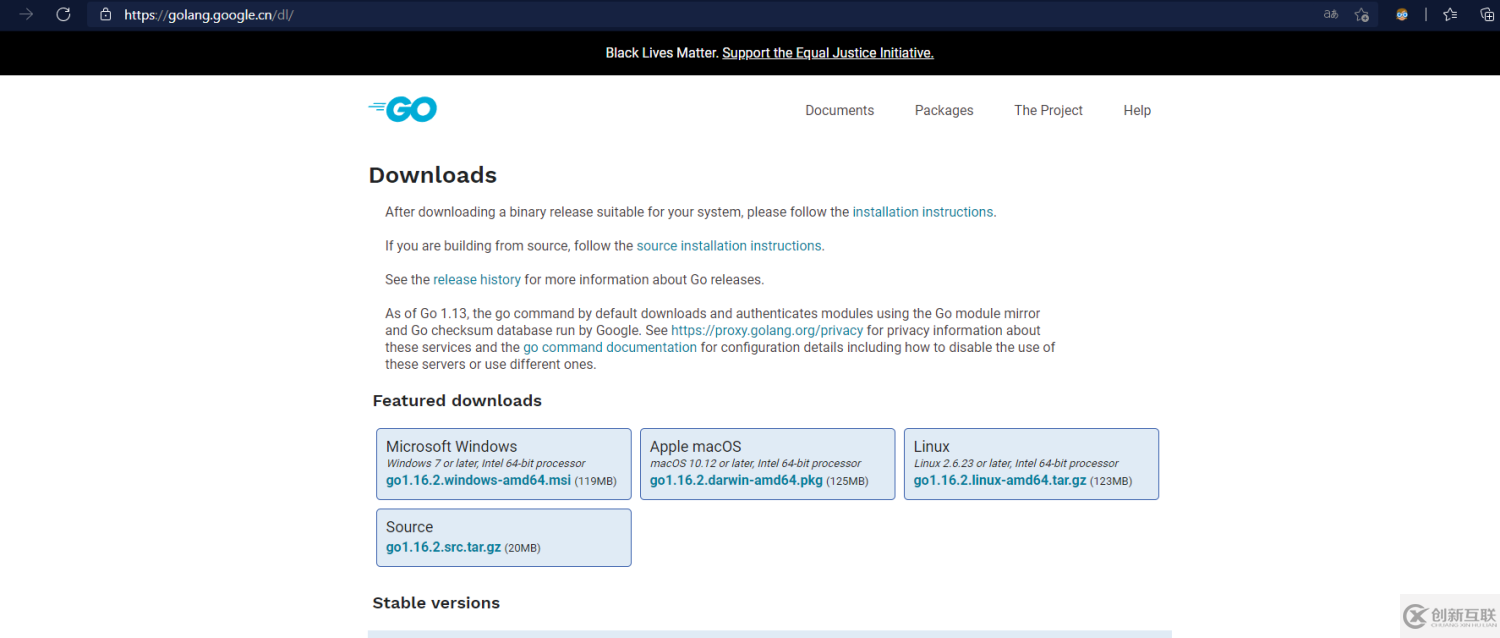The width and height of the screenshot is (1500, 638).
Task: Open go command documentation link
Action: pyautogui.click(x=610, y=347)
